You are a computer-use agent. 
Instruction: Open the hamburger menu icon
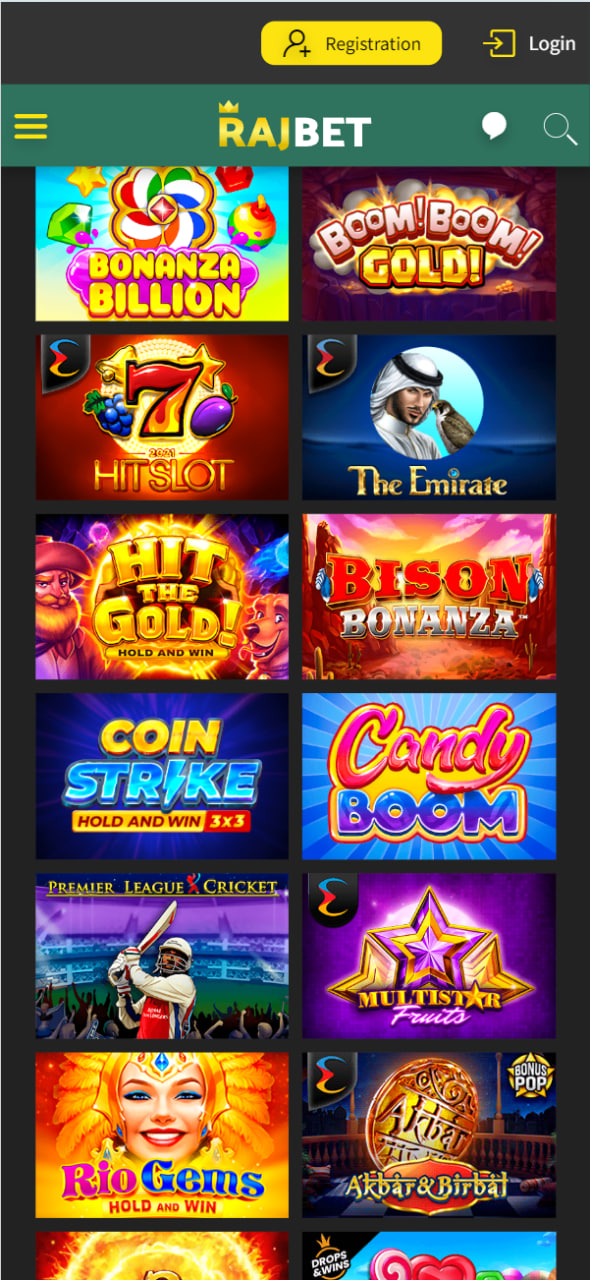(31, 127)
